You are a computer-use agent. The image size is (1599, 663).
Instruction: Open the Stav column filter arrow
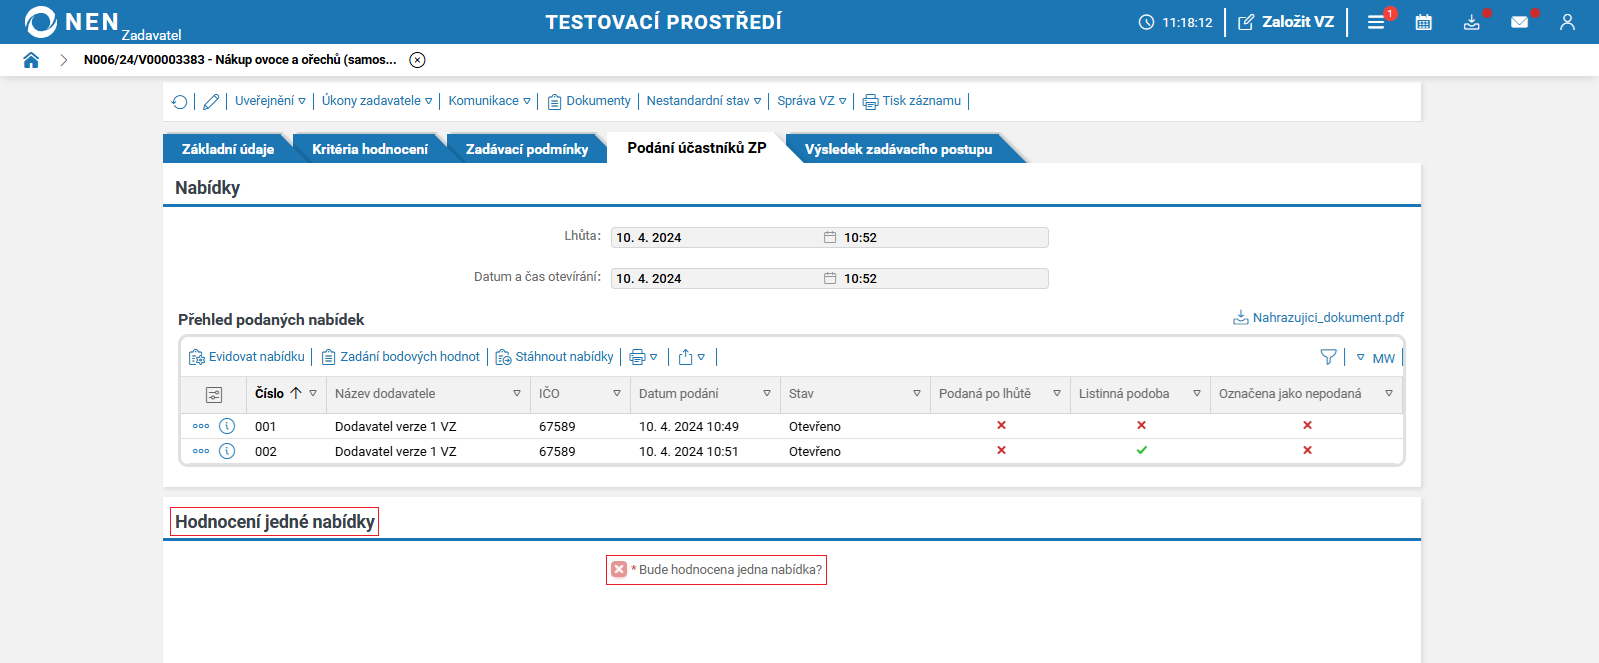pos(917,393)
